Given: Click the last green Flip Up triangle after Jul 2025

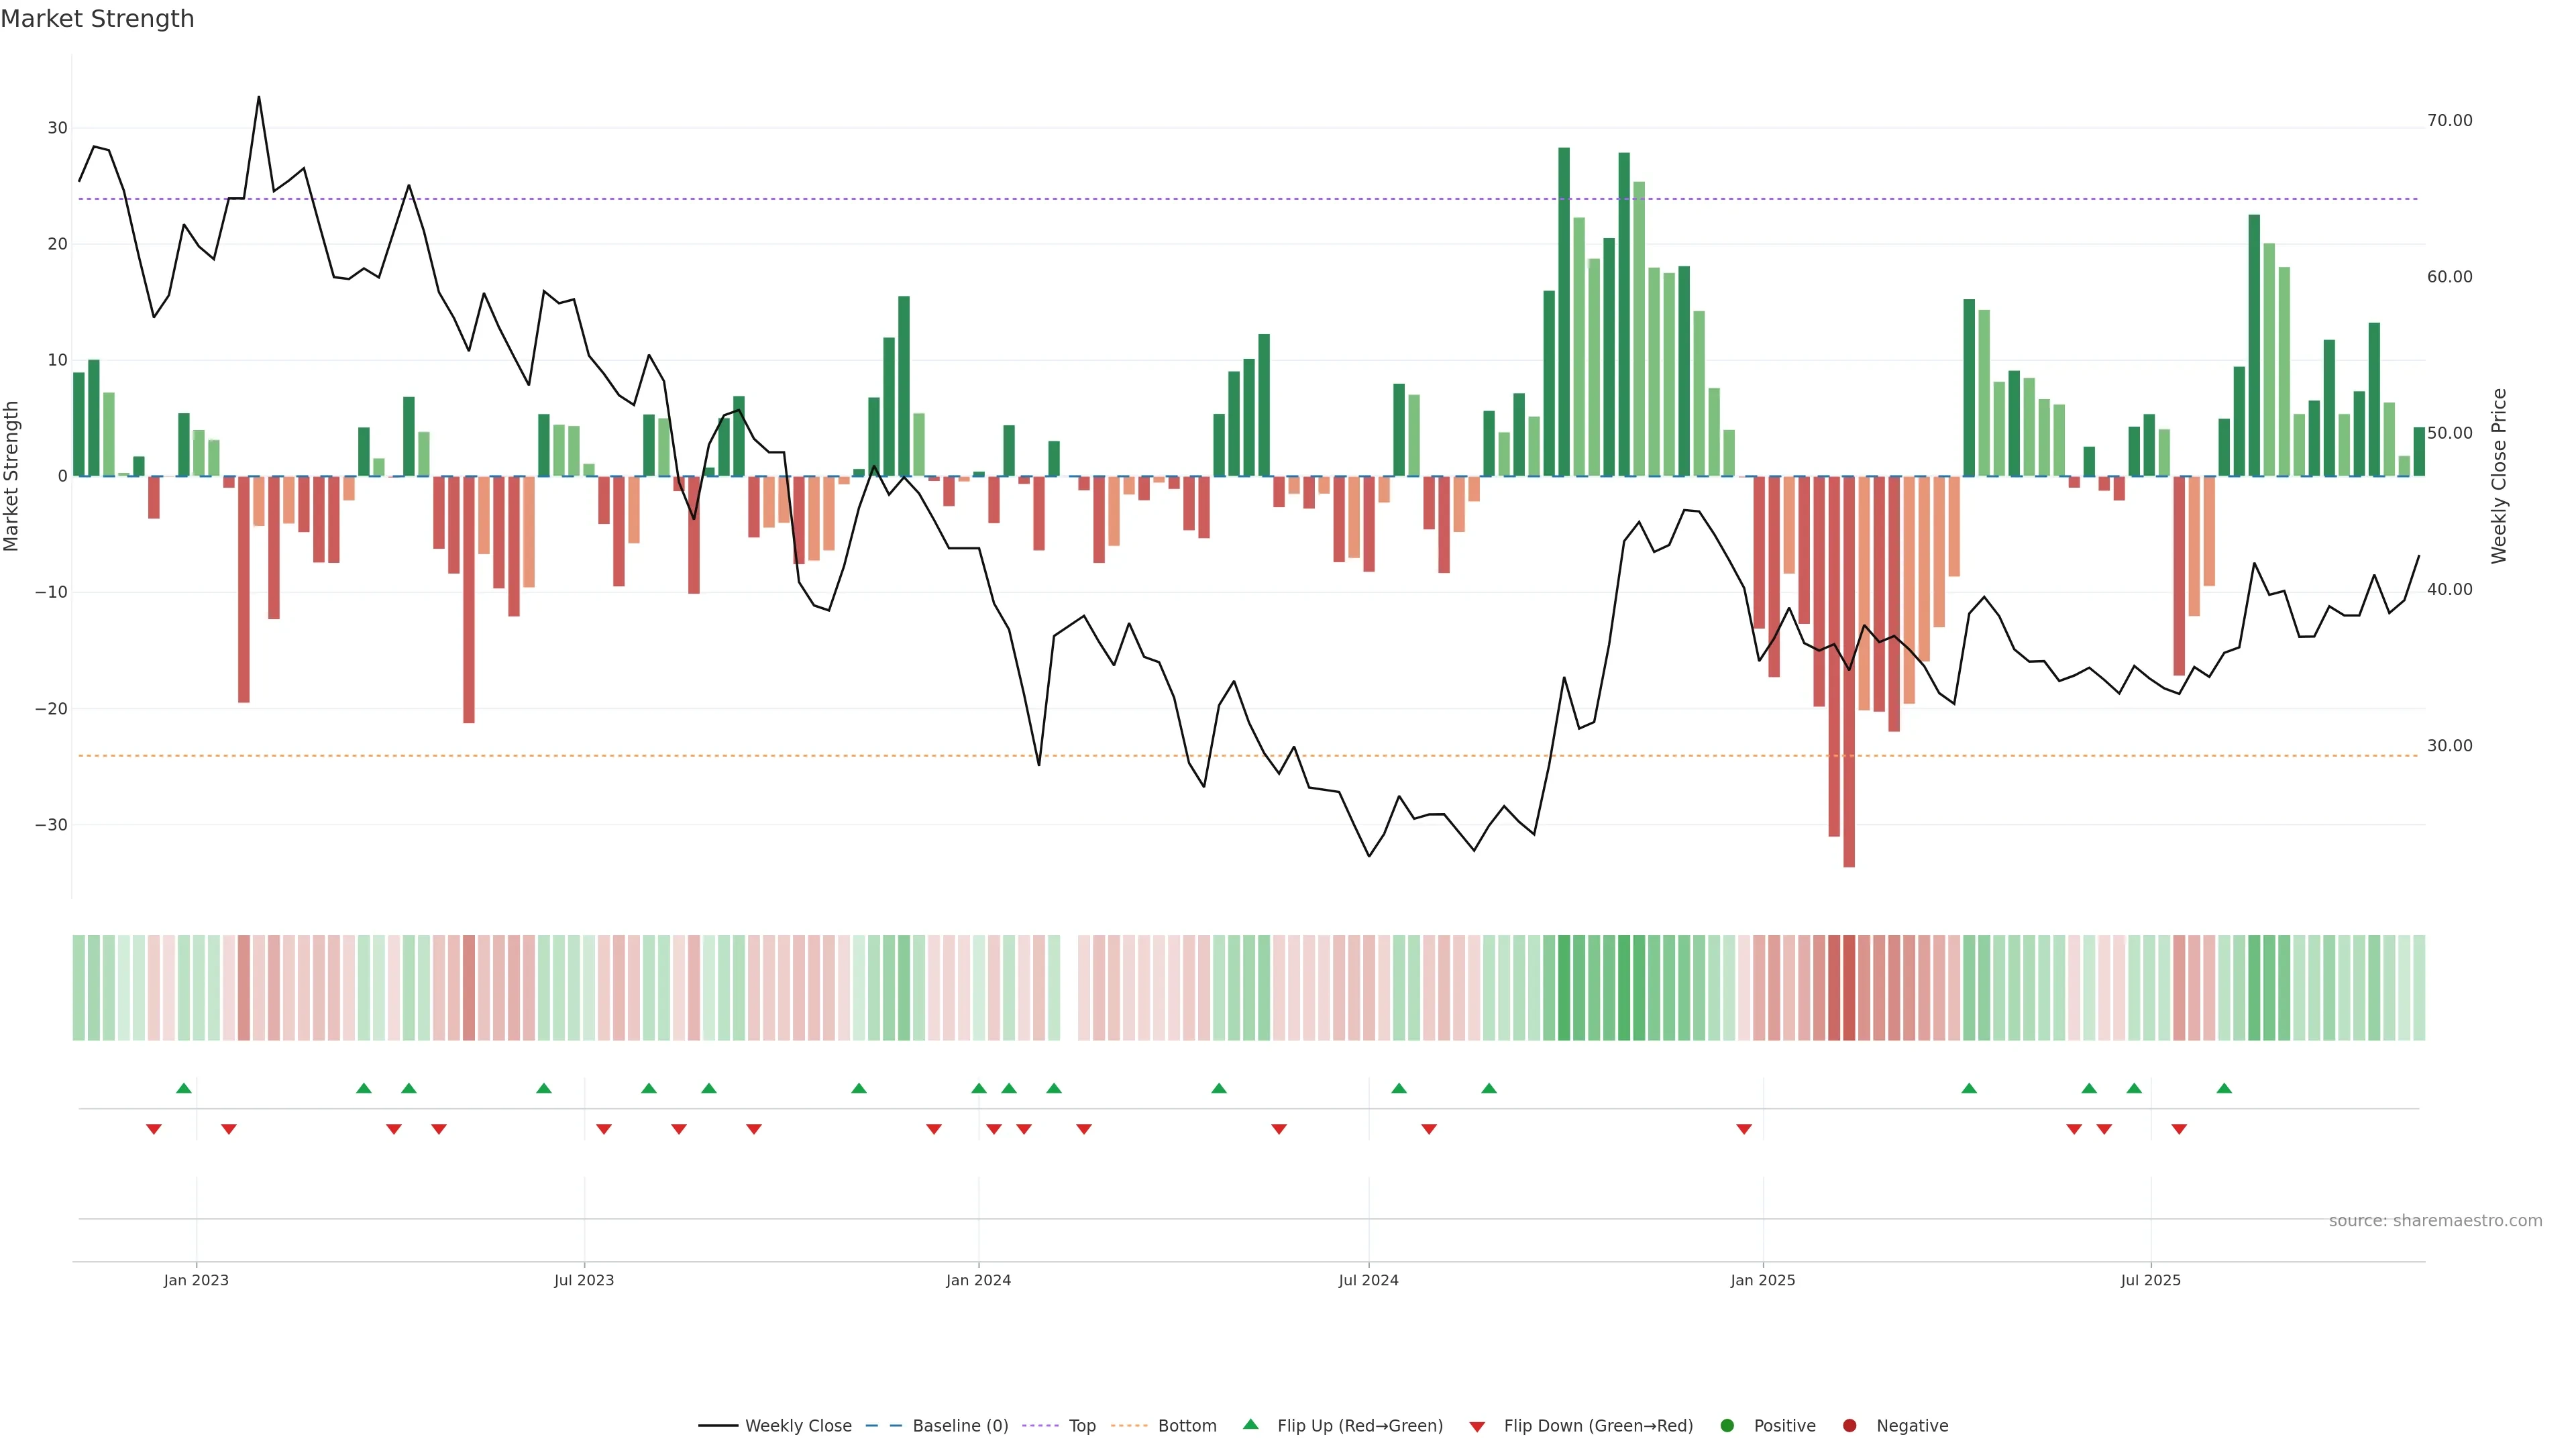Looking at the screenshot, I should tap(2224, 1088).
